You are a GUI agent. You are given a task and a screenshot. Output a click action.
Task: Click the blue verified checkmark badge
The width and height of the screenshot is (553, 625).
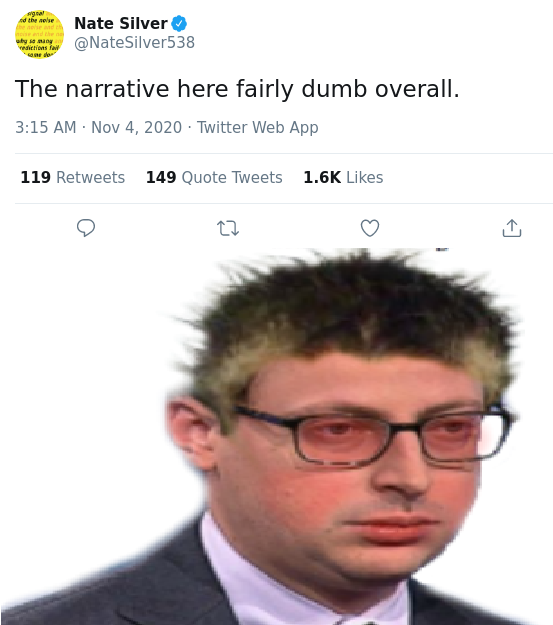(x=179, y=23)
